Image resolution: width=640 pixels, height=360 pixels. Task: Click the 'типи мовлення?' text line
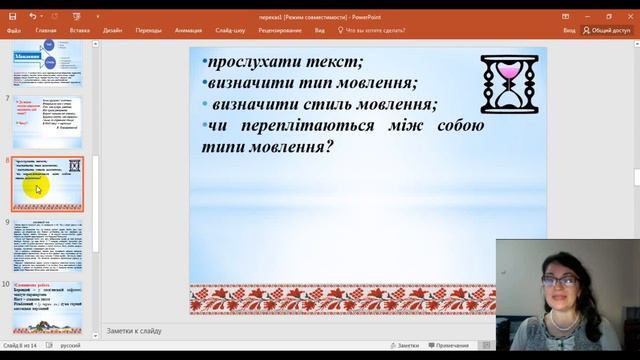268,147
